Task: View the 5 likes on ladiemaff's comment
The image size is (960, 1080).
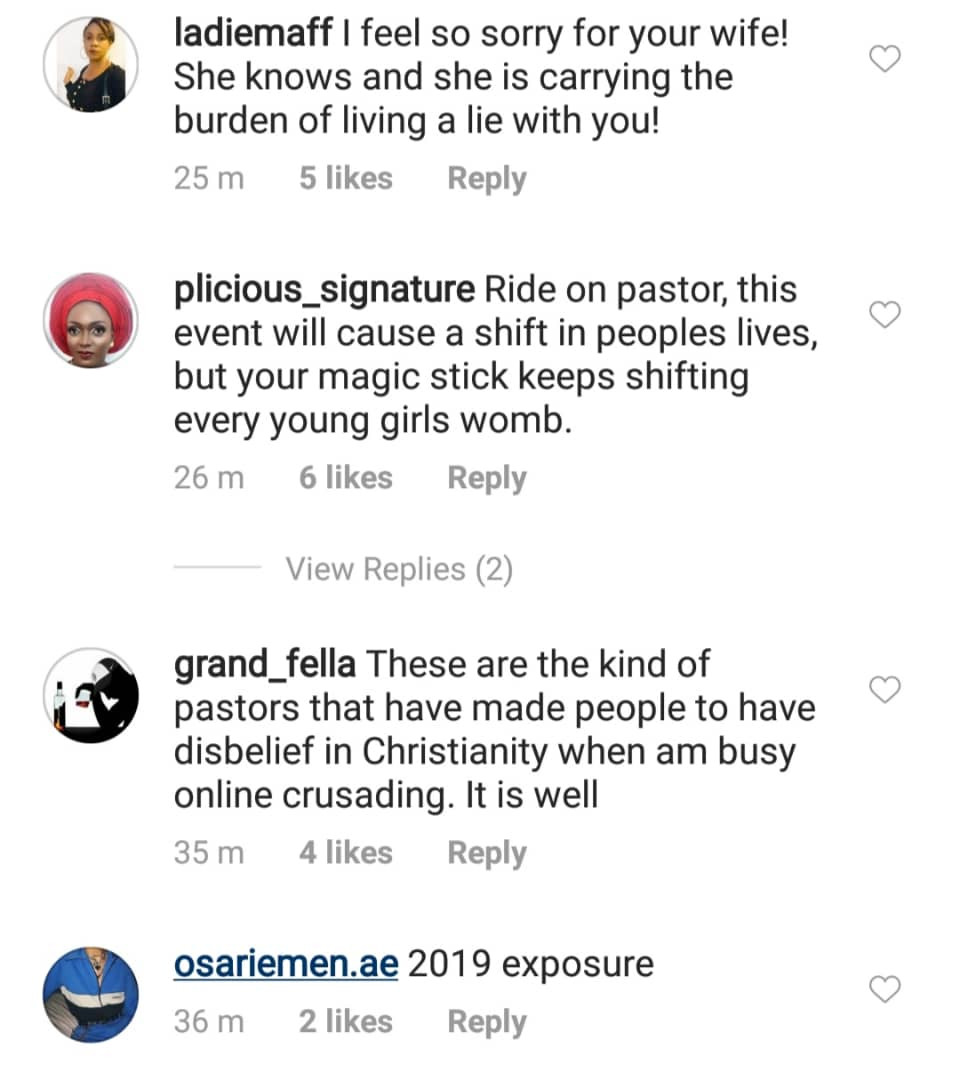Action: (x=345, y=179)
